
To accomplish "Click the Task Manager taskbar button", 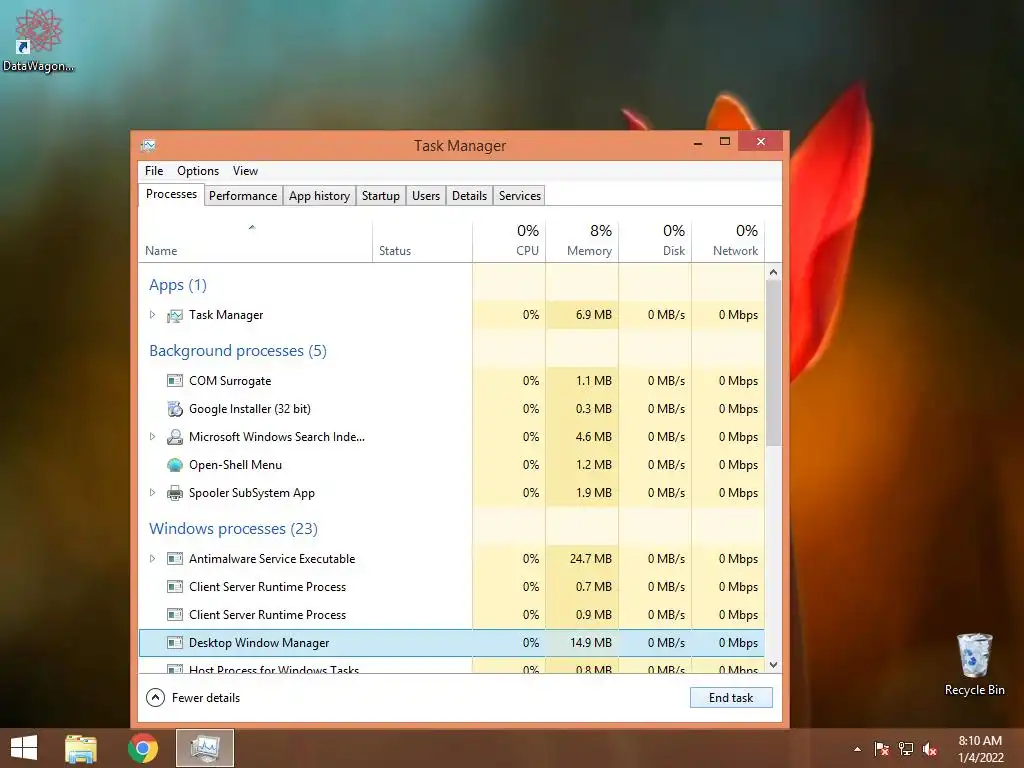I will tap(205, 748).
